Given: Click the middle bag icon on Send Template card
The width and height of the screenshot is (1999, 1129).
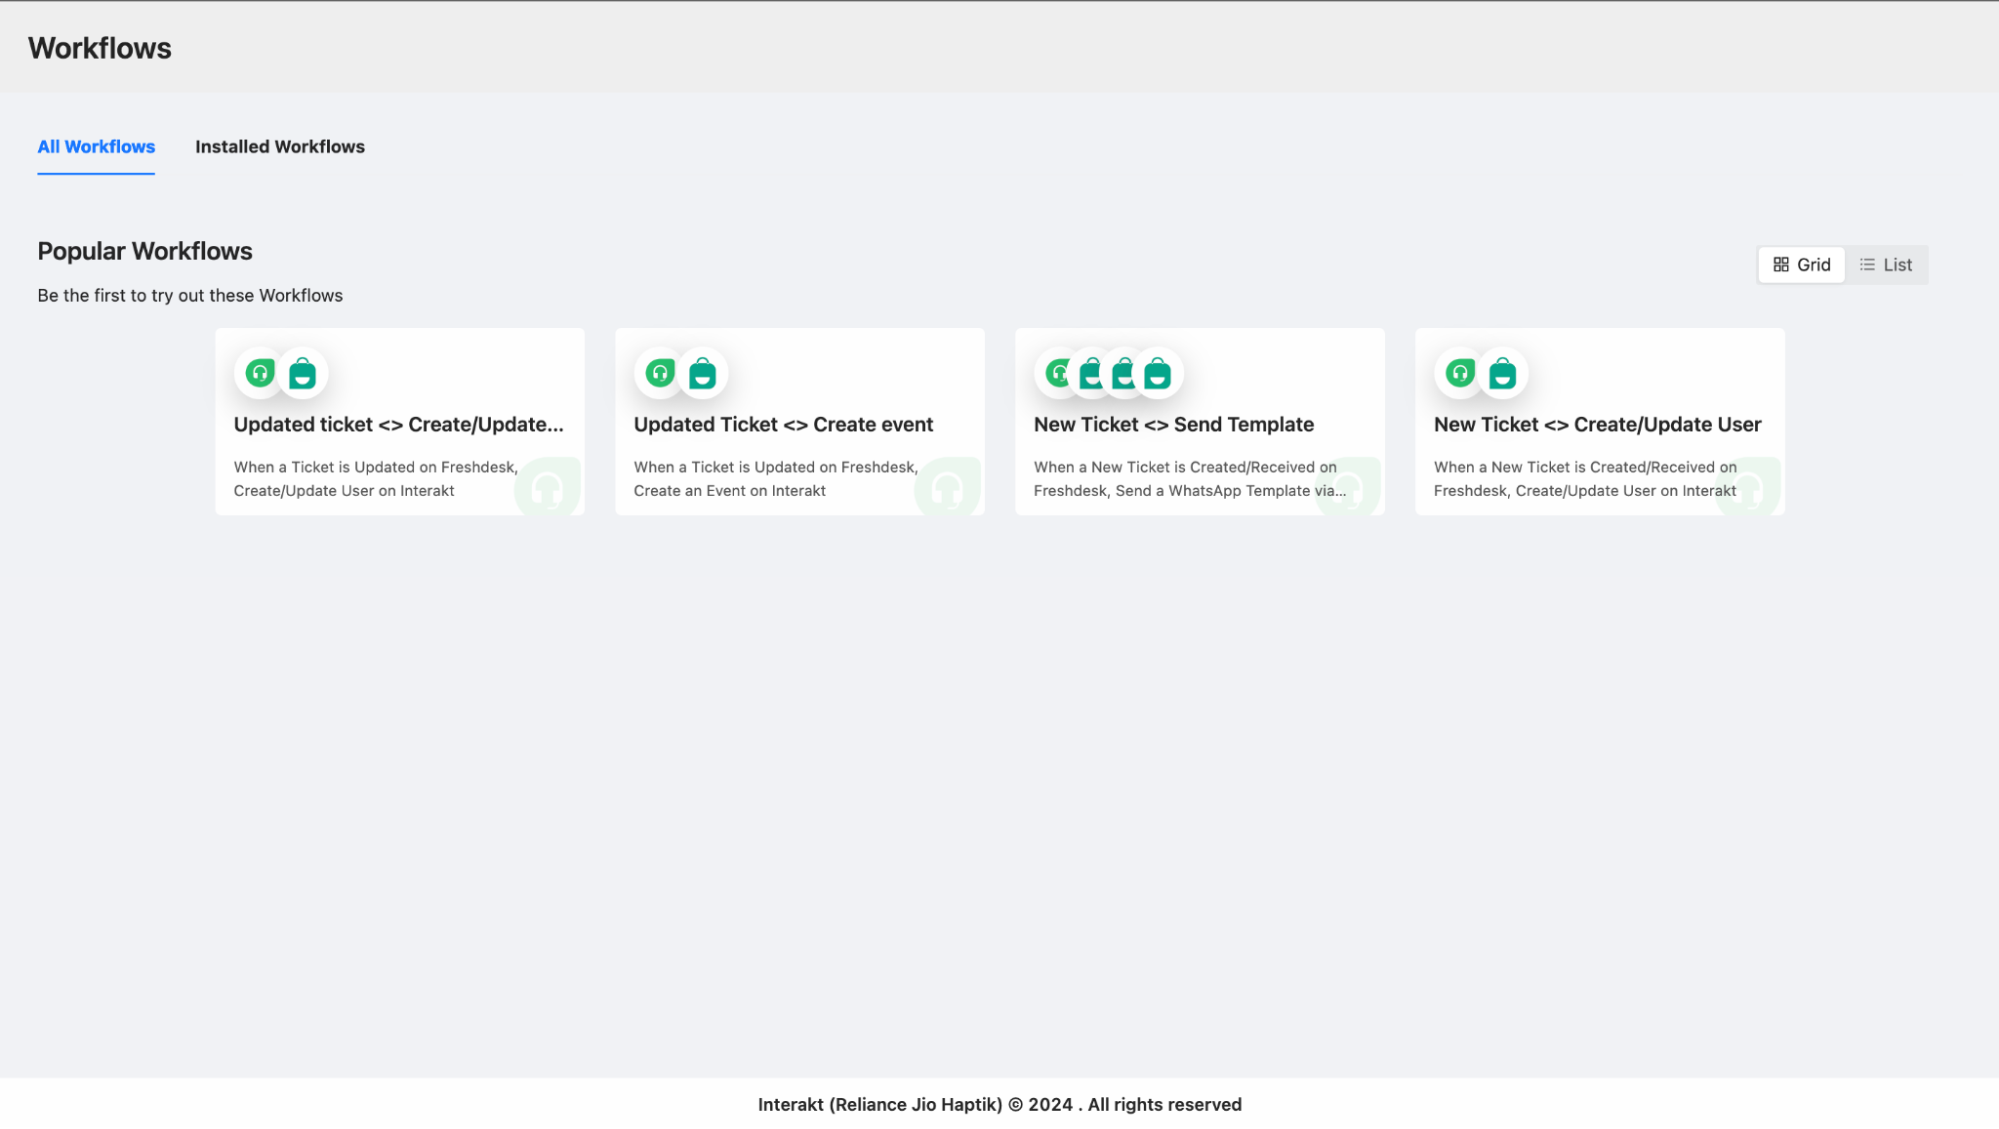Looking at the screenshot, I should click(1123, 372).
